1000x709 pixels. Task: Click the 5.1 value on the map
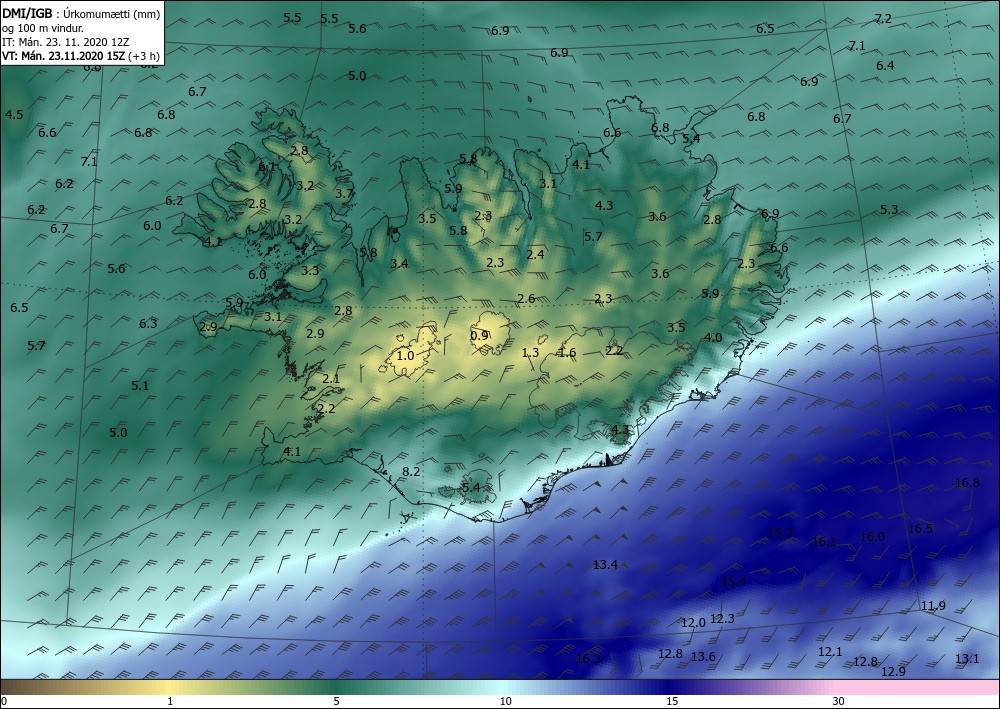[140, 386]
